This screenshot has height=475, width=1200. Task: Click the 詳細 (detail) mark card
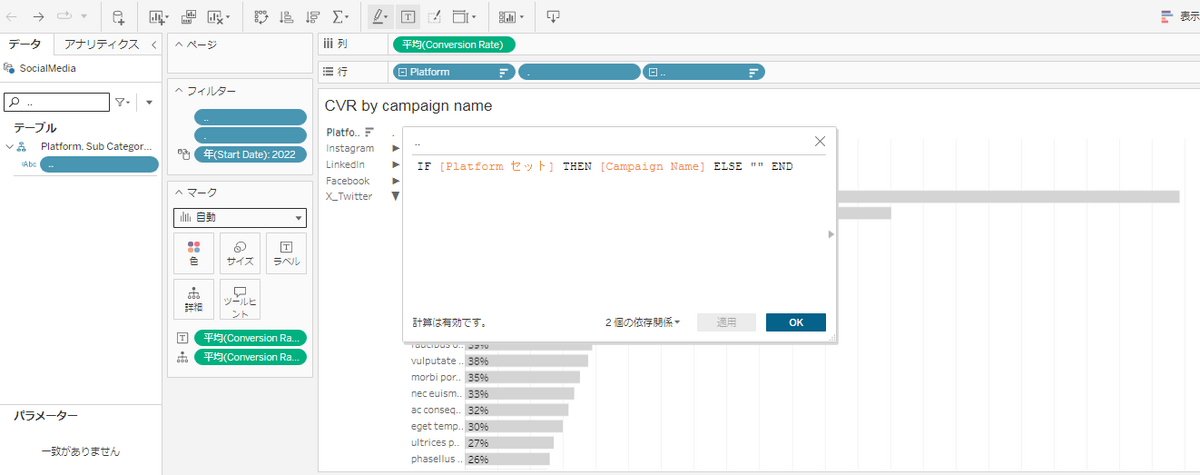click(193, 299)
